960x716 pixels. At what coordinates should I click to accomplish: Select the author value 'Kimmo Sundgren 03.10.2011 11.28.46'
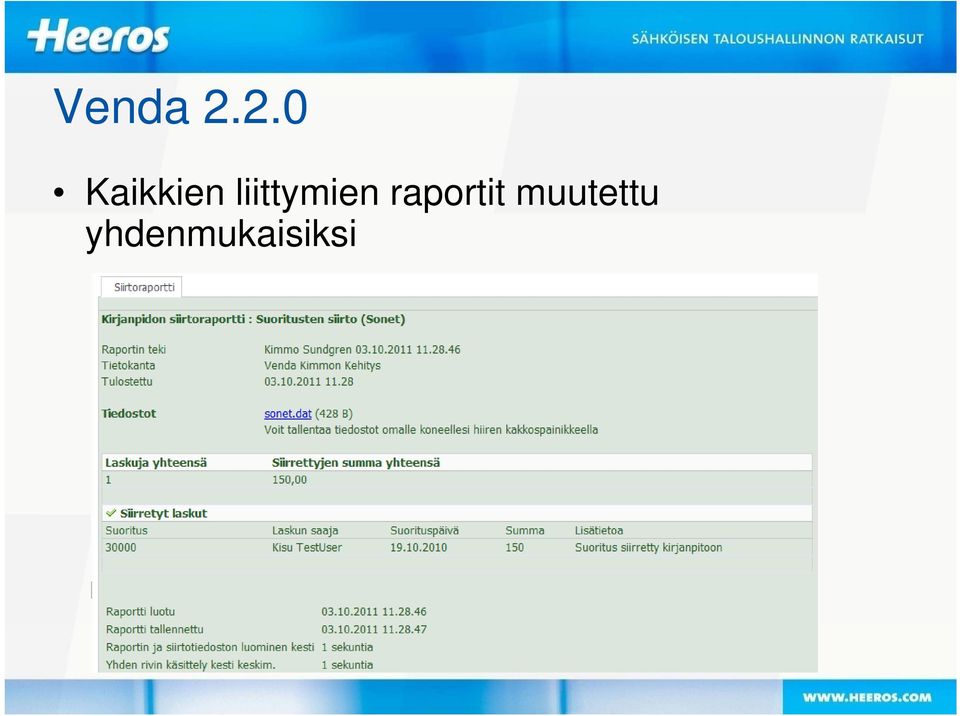362,350
